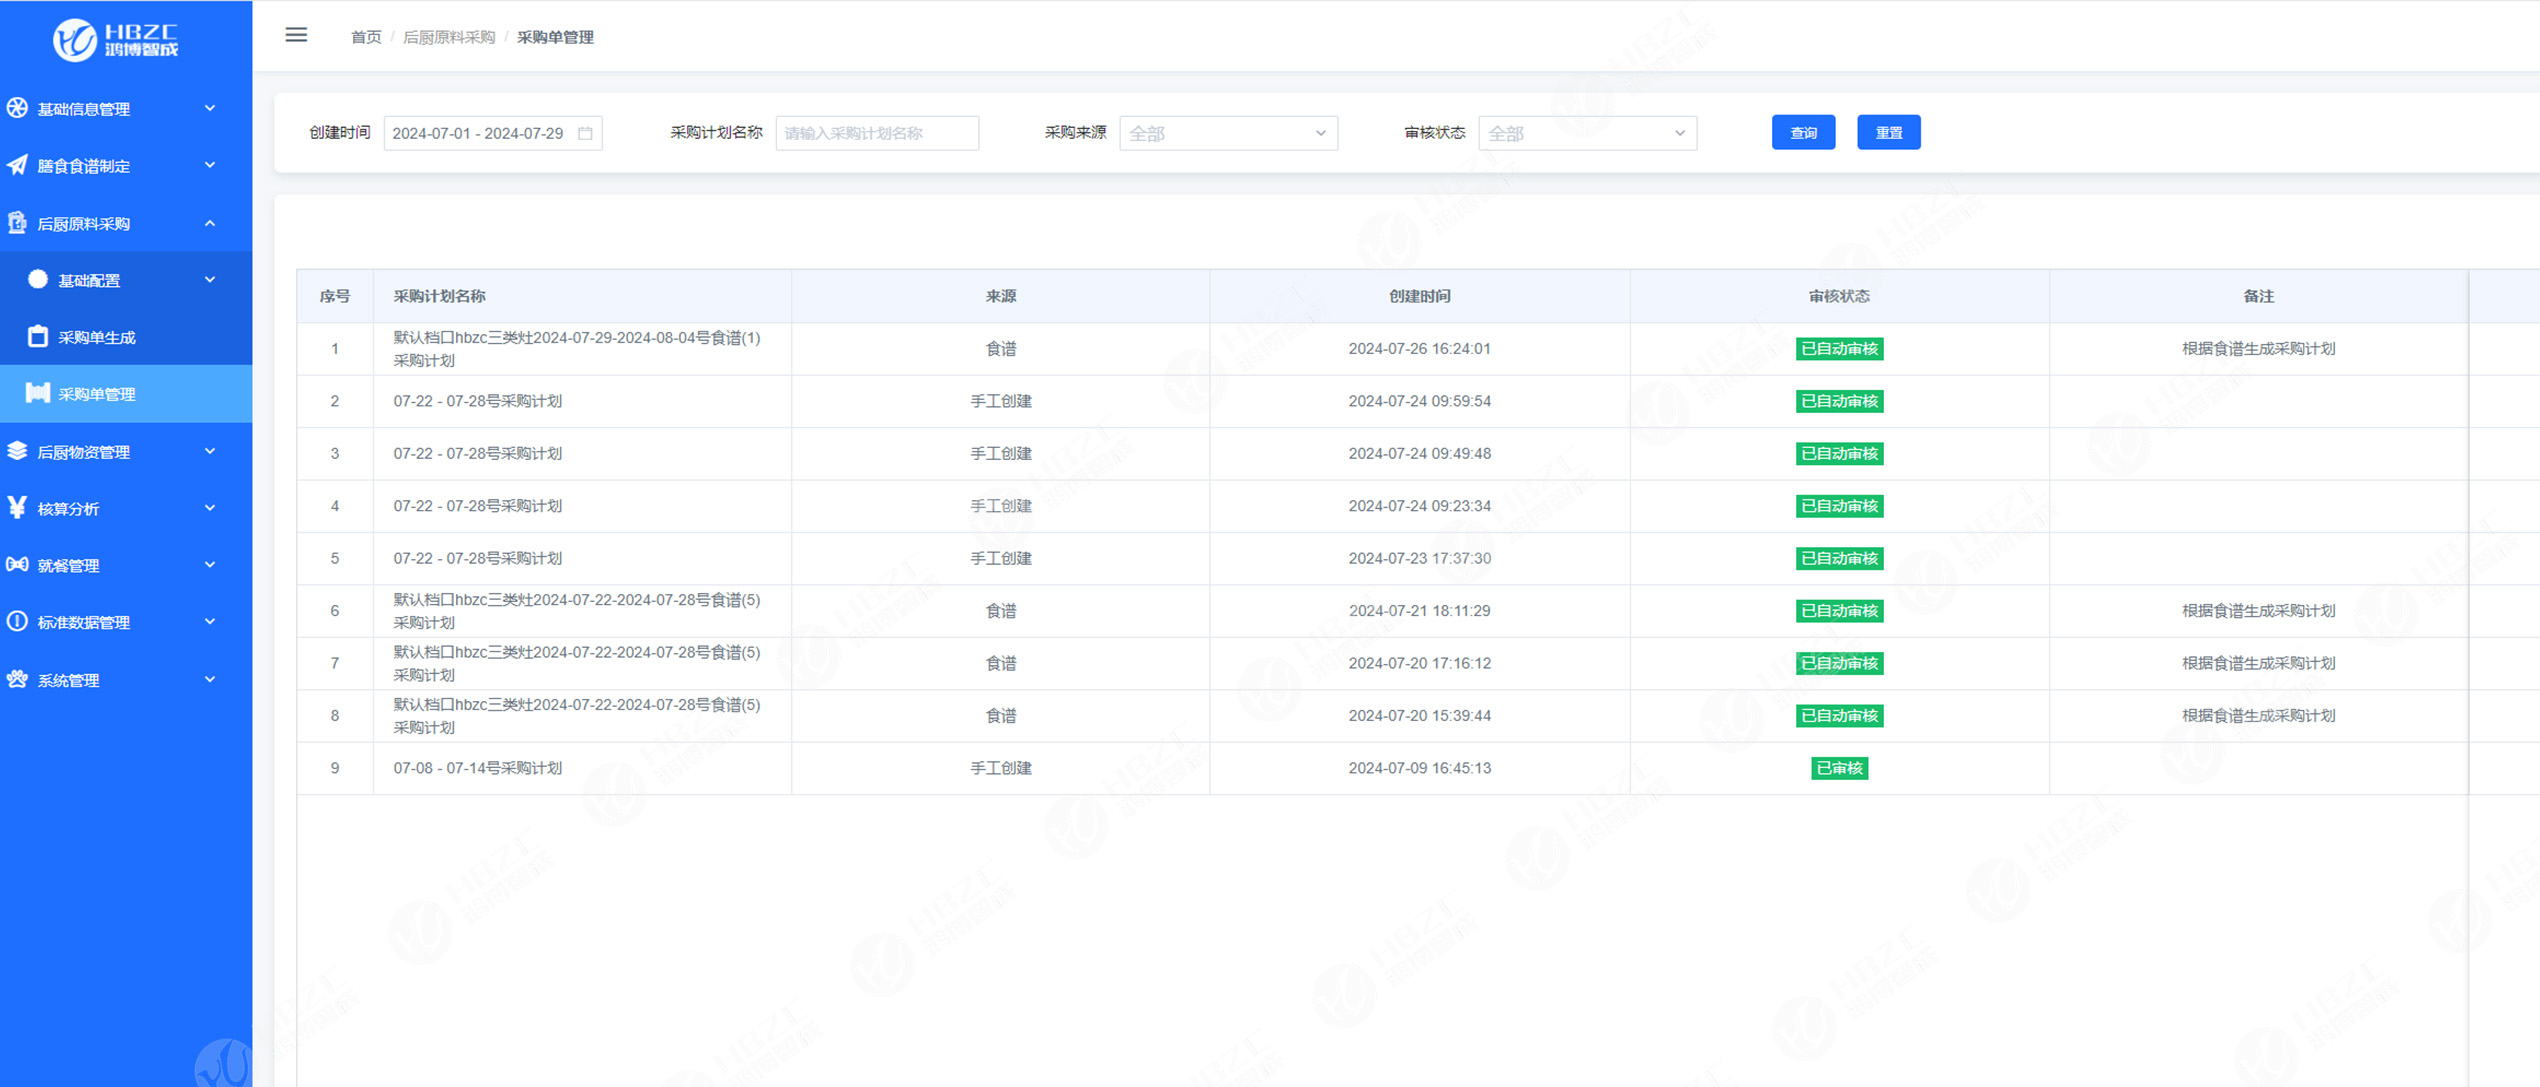The image size is (2540, 1087).
Task: Click the 系统管理 icon in sidebar
Action: tap(17, 679)
